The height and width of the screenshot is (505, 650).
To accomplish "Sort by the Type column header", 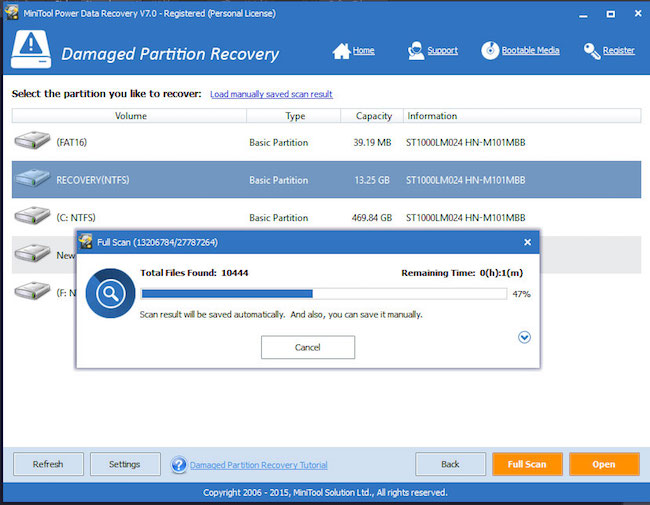I will 293,116.
